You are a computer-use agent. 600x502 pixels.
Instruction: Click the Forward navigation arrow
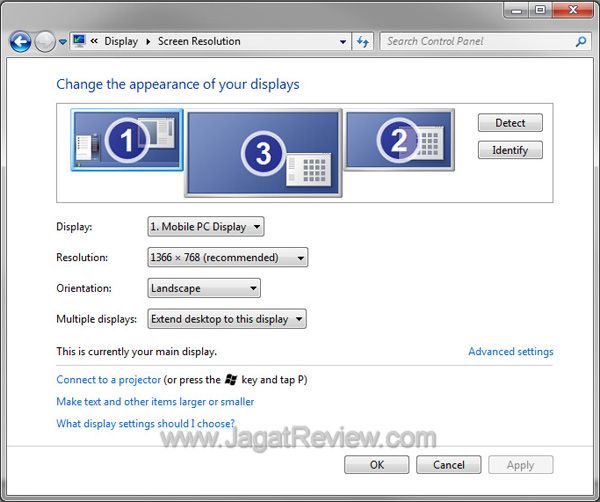click(x=45, y=42)
